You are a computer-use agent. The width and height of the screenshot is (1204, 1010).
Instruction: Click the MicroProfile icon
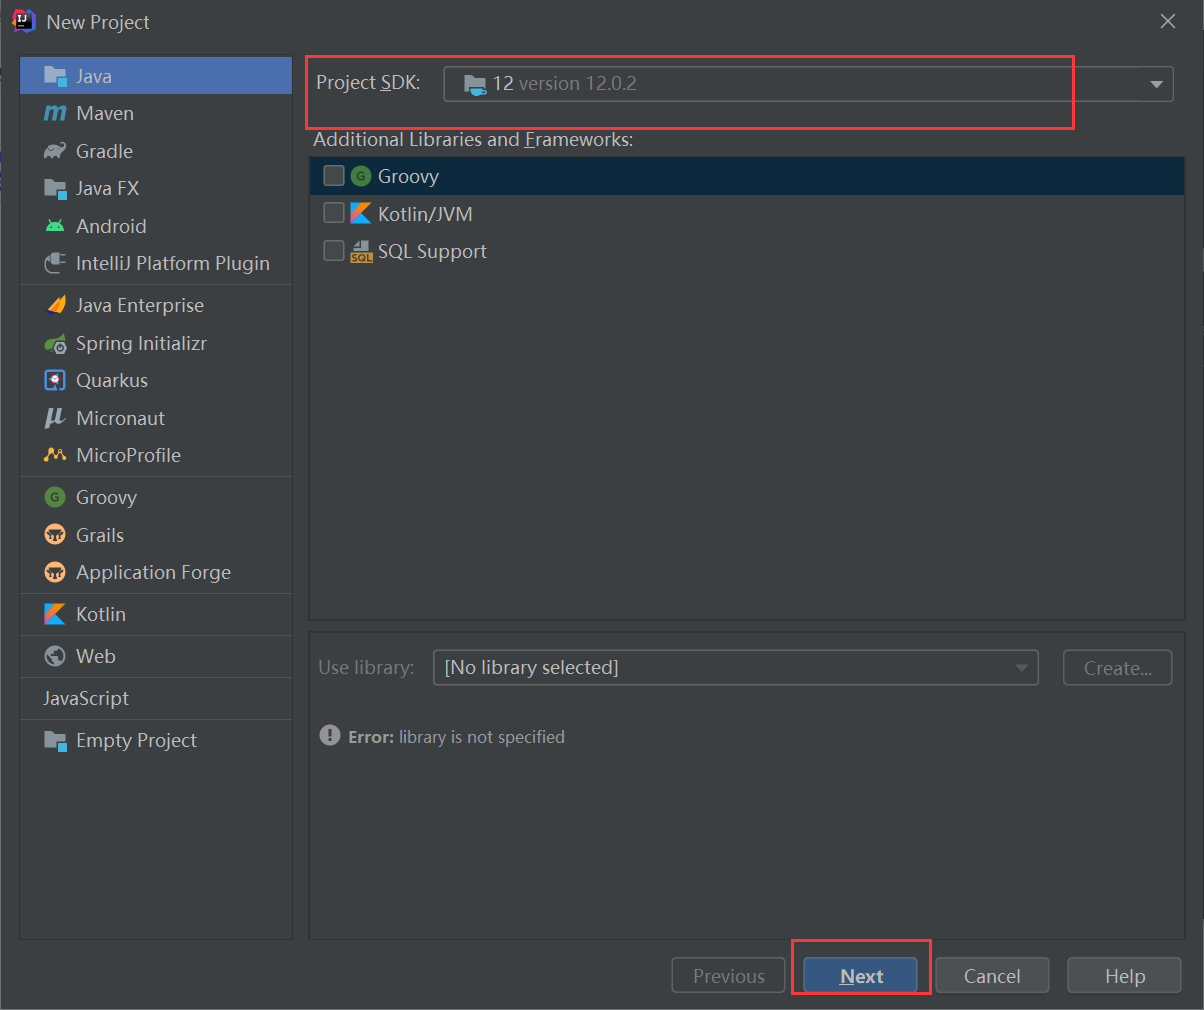(x=55, y=455)
